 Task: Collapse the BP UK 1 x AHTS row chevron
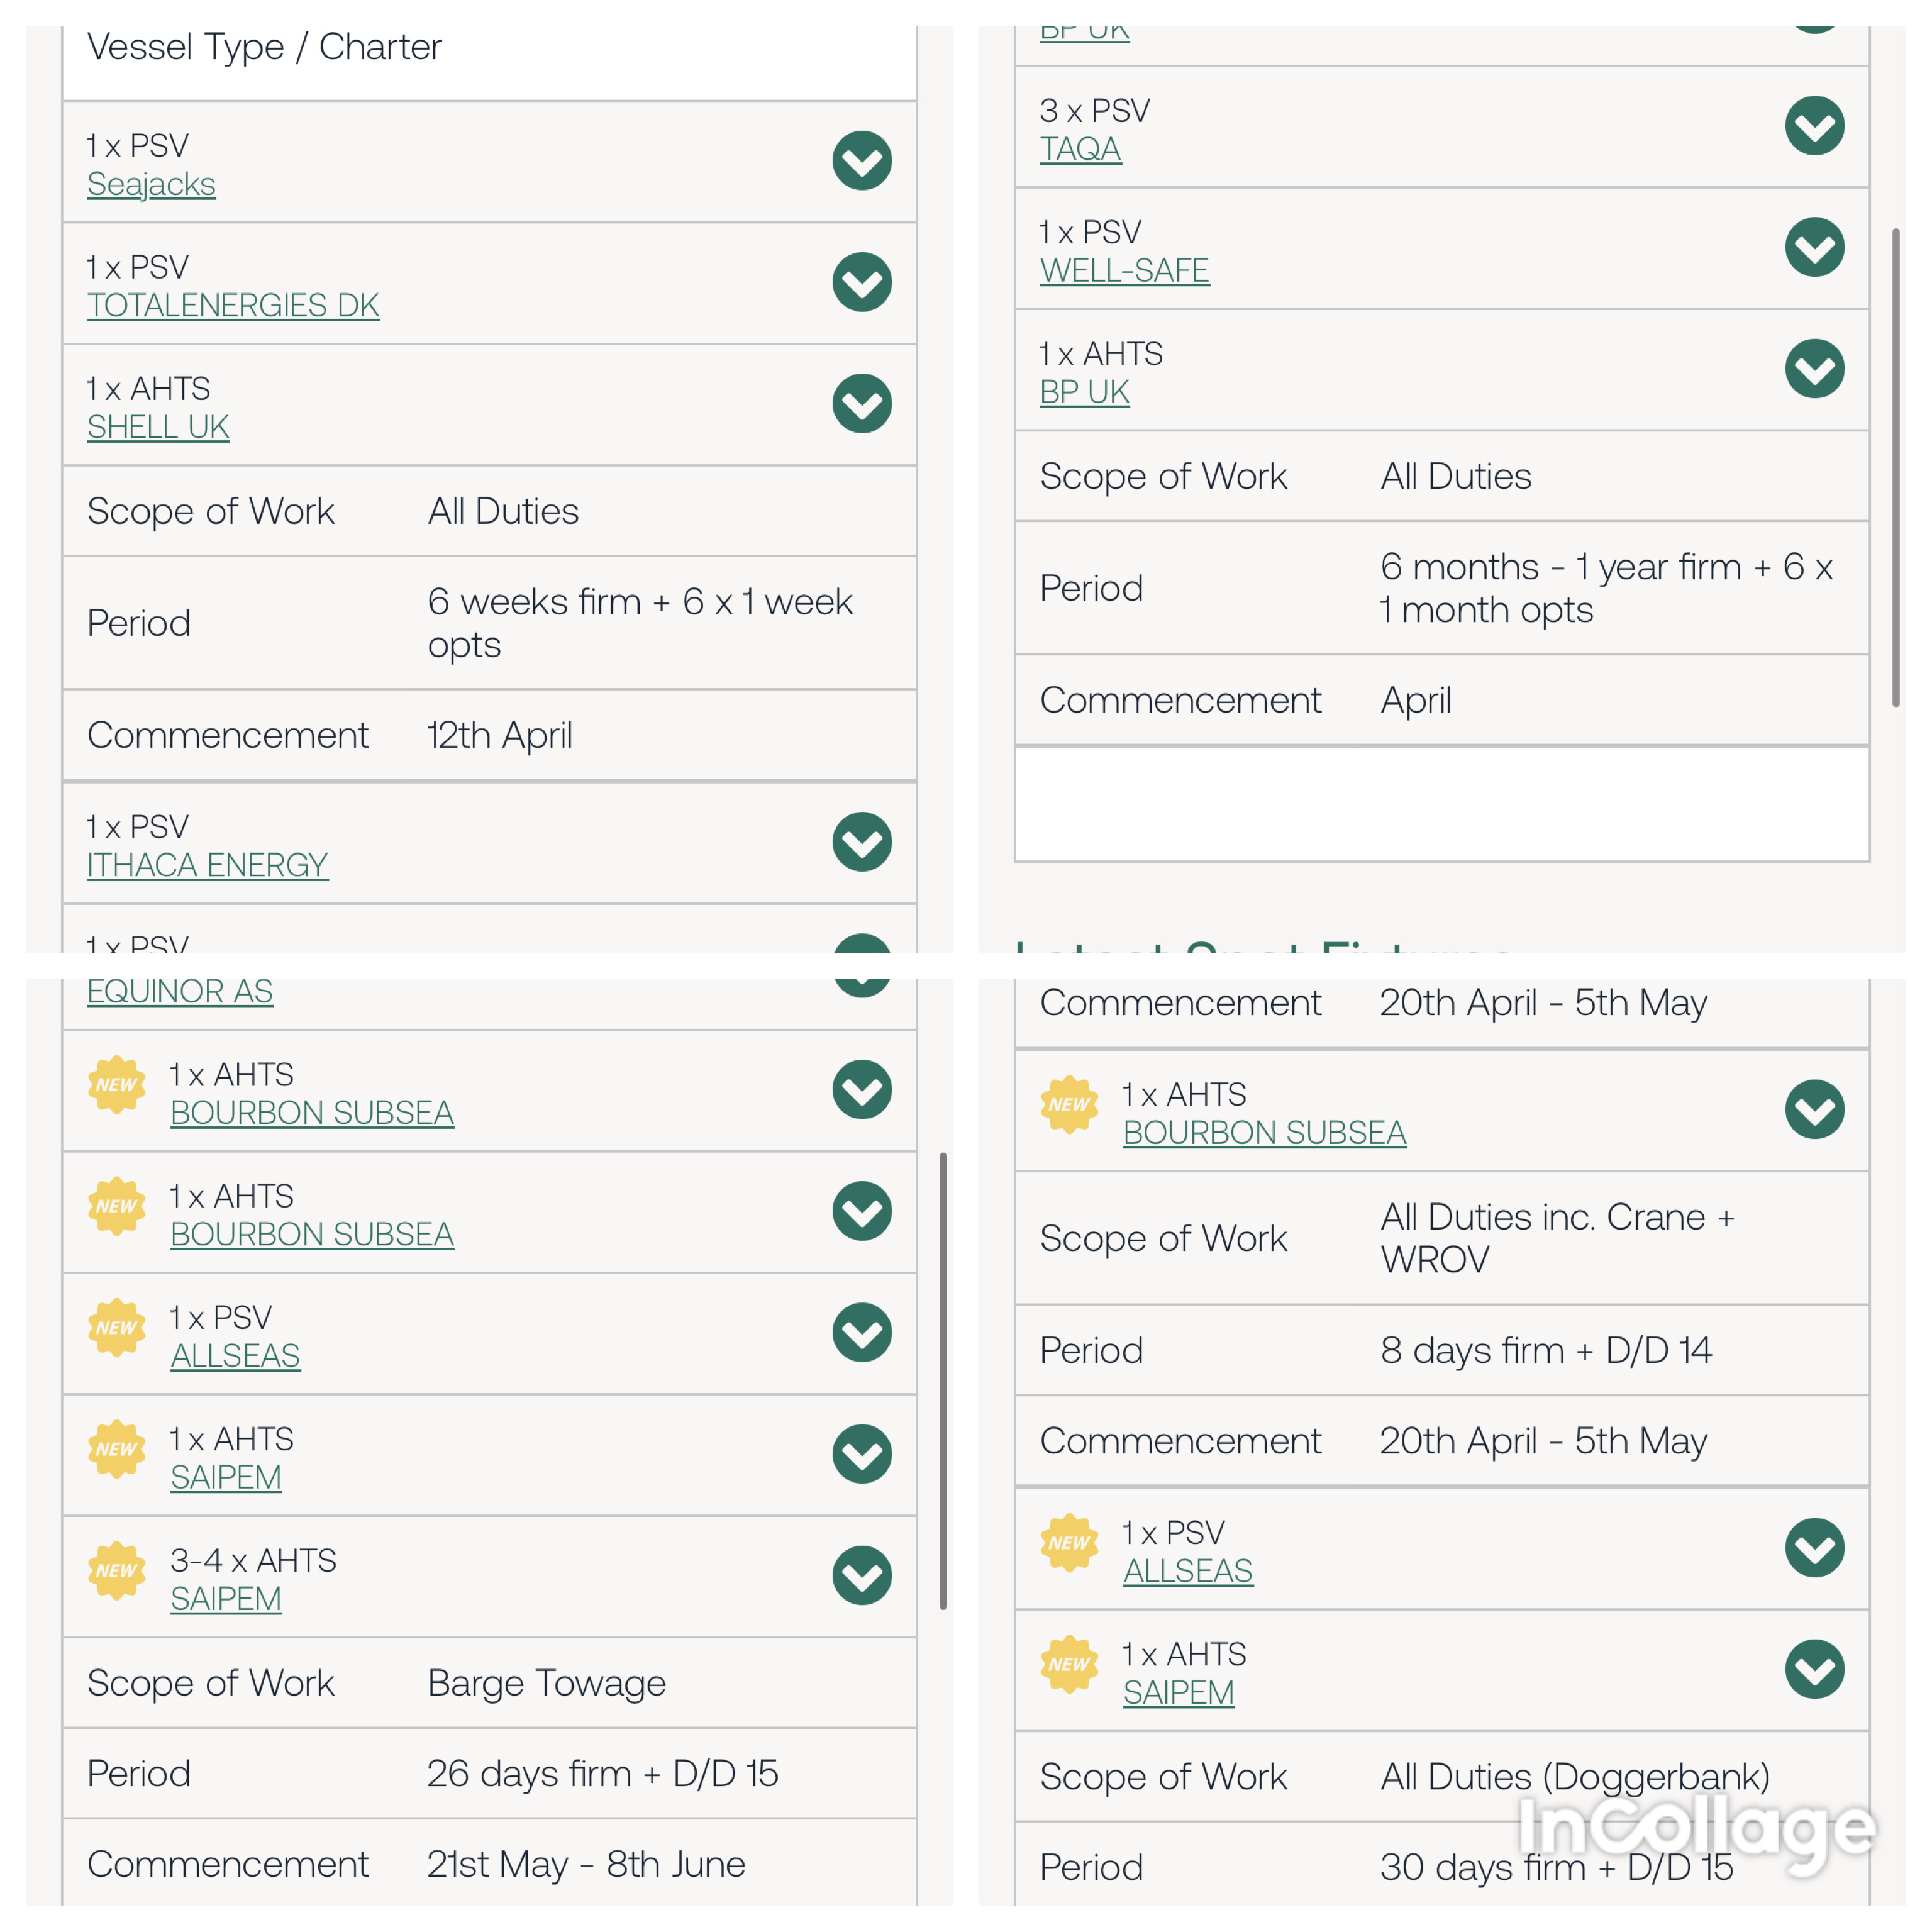(1815, 369)
